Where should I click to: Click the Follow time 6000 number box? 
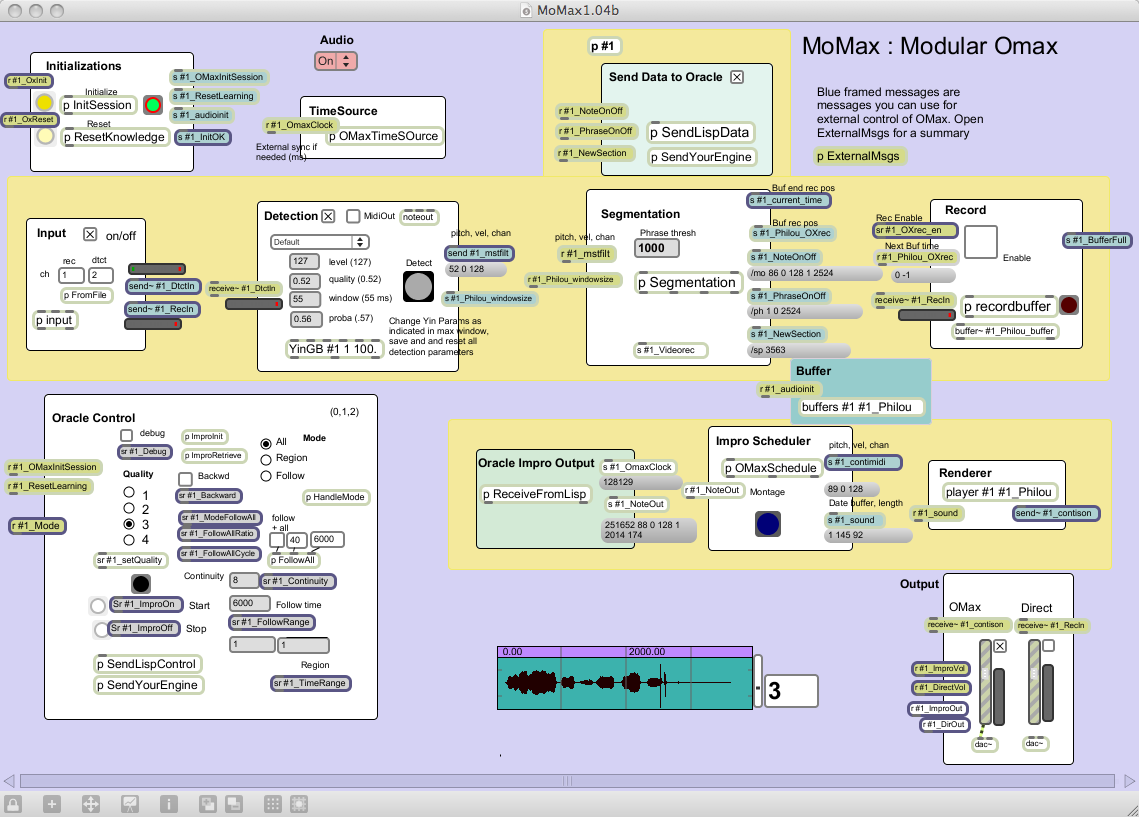click(x=249, y=603)
